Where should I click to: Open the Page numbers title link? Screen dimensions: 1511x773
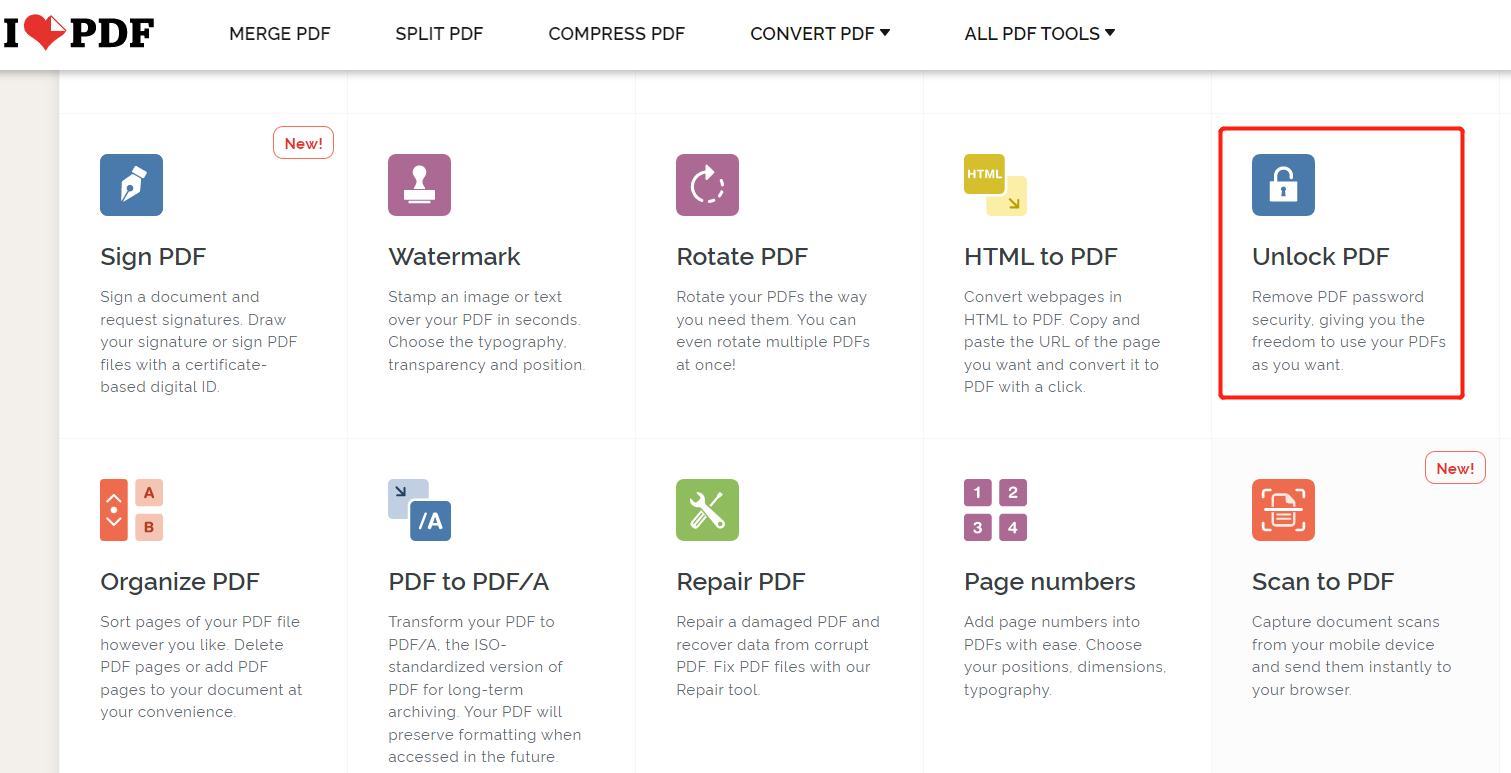click(1050, 582)
